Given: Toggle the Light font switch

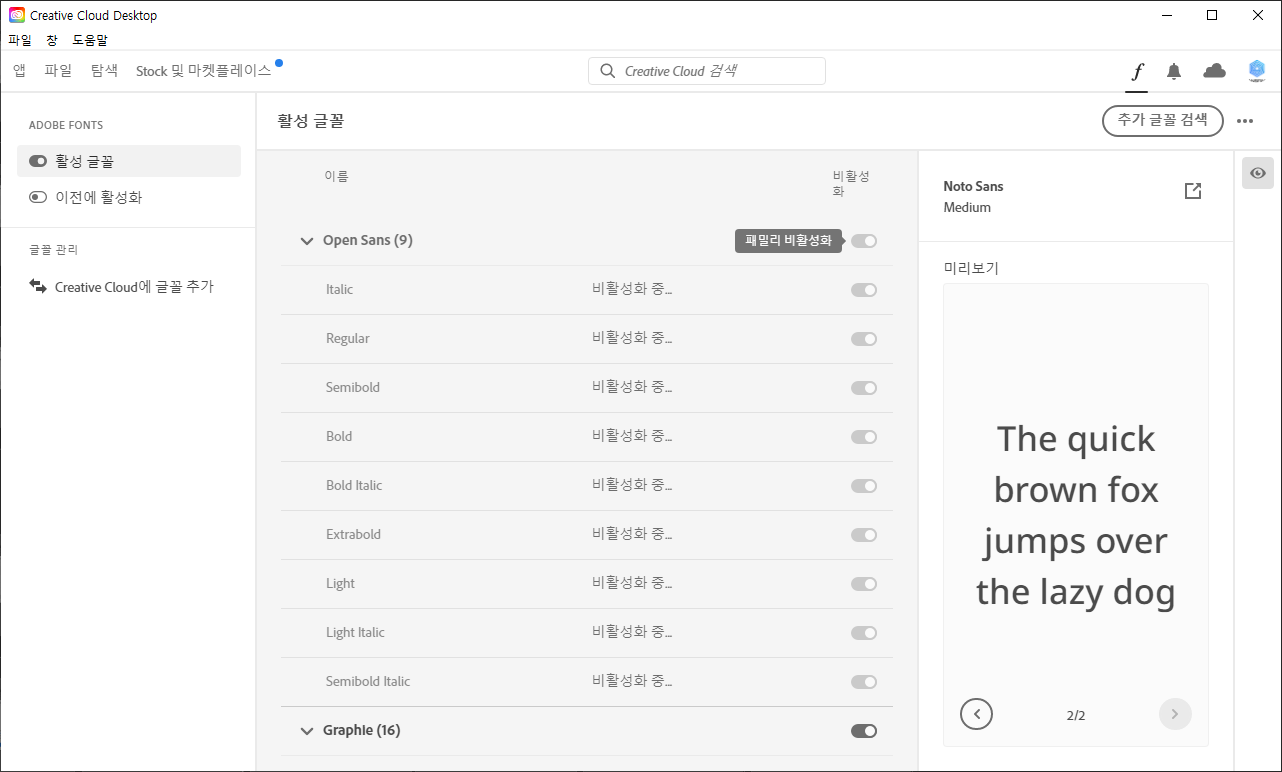Looking at the screenshot, I should pyautogui.click(x=864, y=584).
